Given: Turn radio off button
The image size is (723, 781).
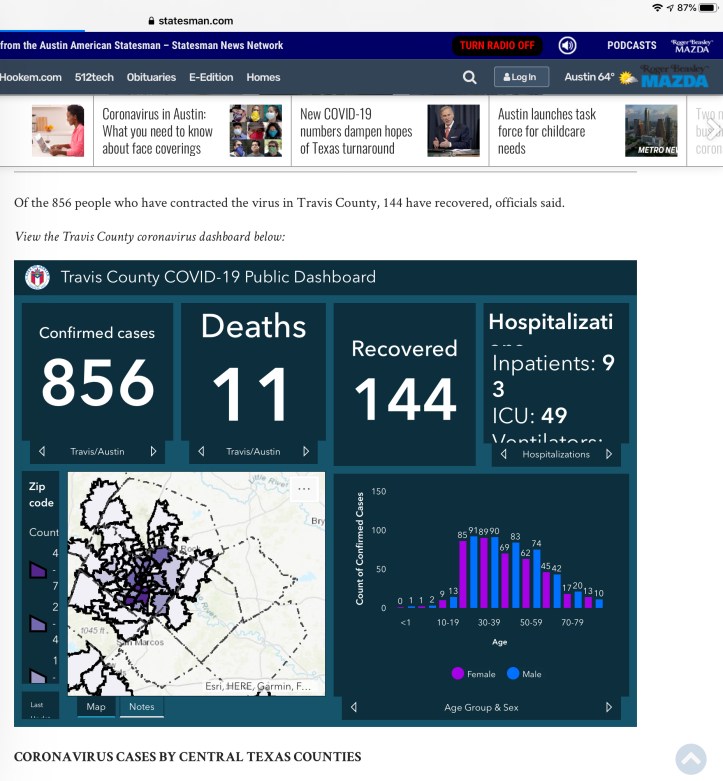Looking at the screenshot, I should coord(497,45).
